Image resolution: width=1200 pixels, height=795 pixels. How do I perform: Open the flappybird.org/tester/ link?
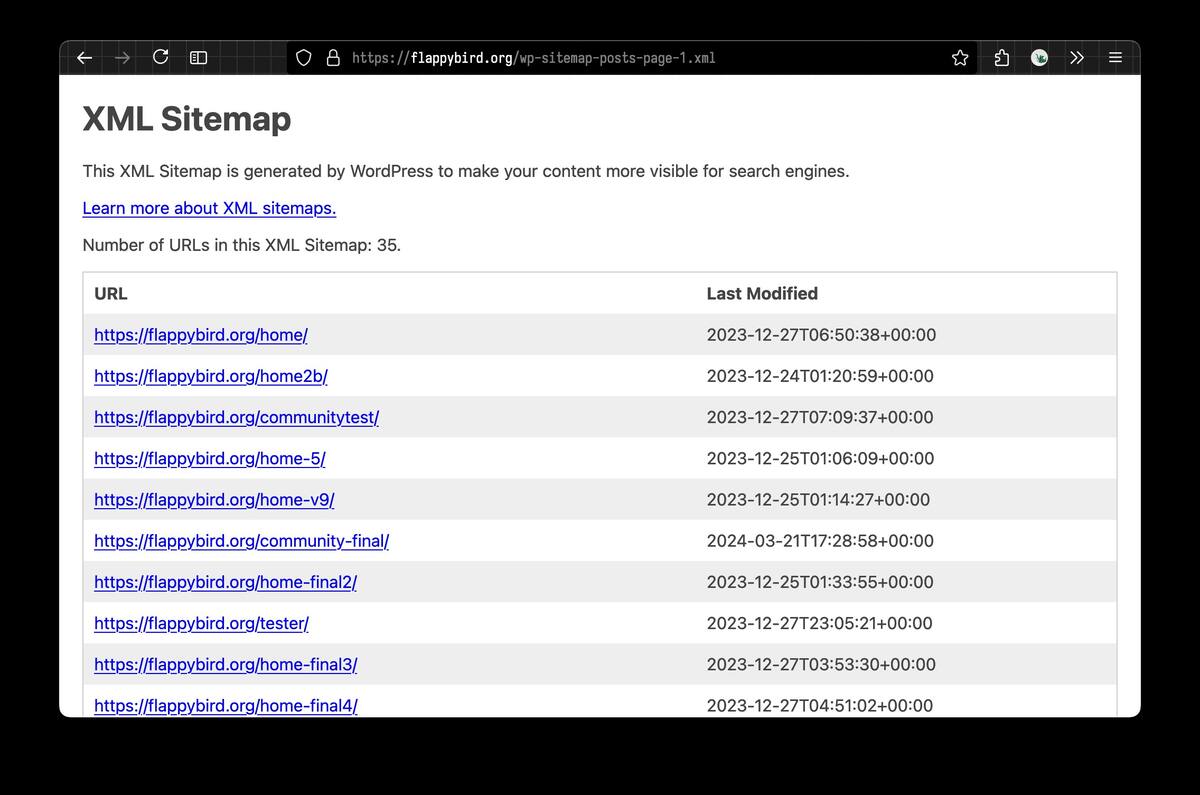point(201,623)
